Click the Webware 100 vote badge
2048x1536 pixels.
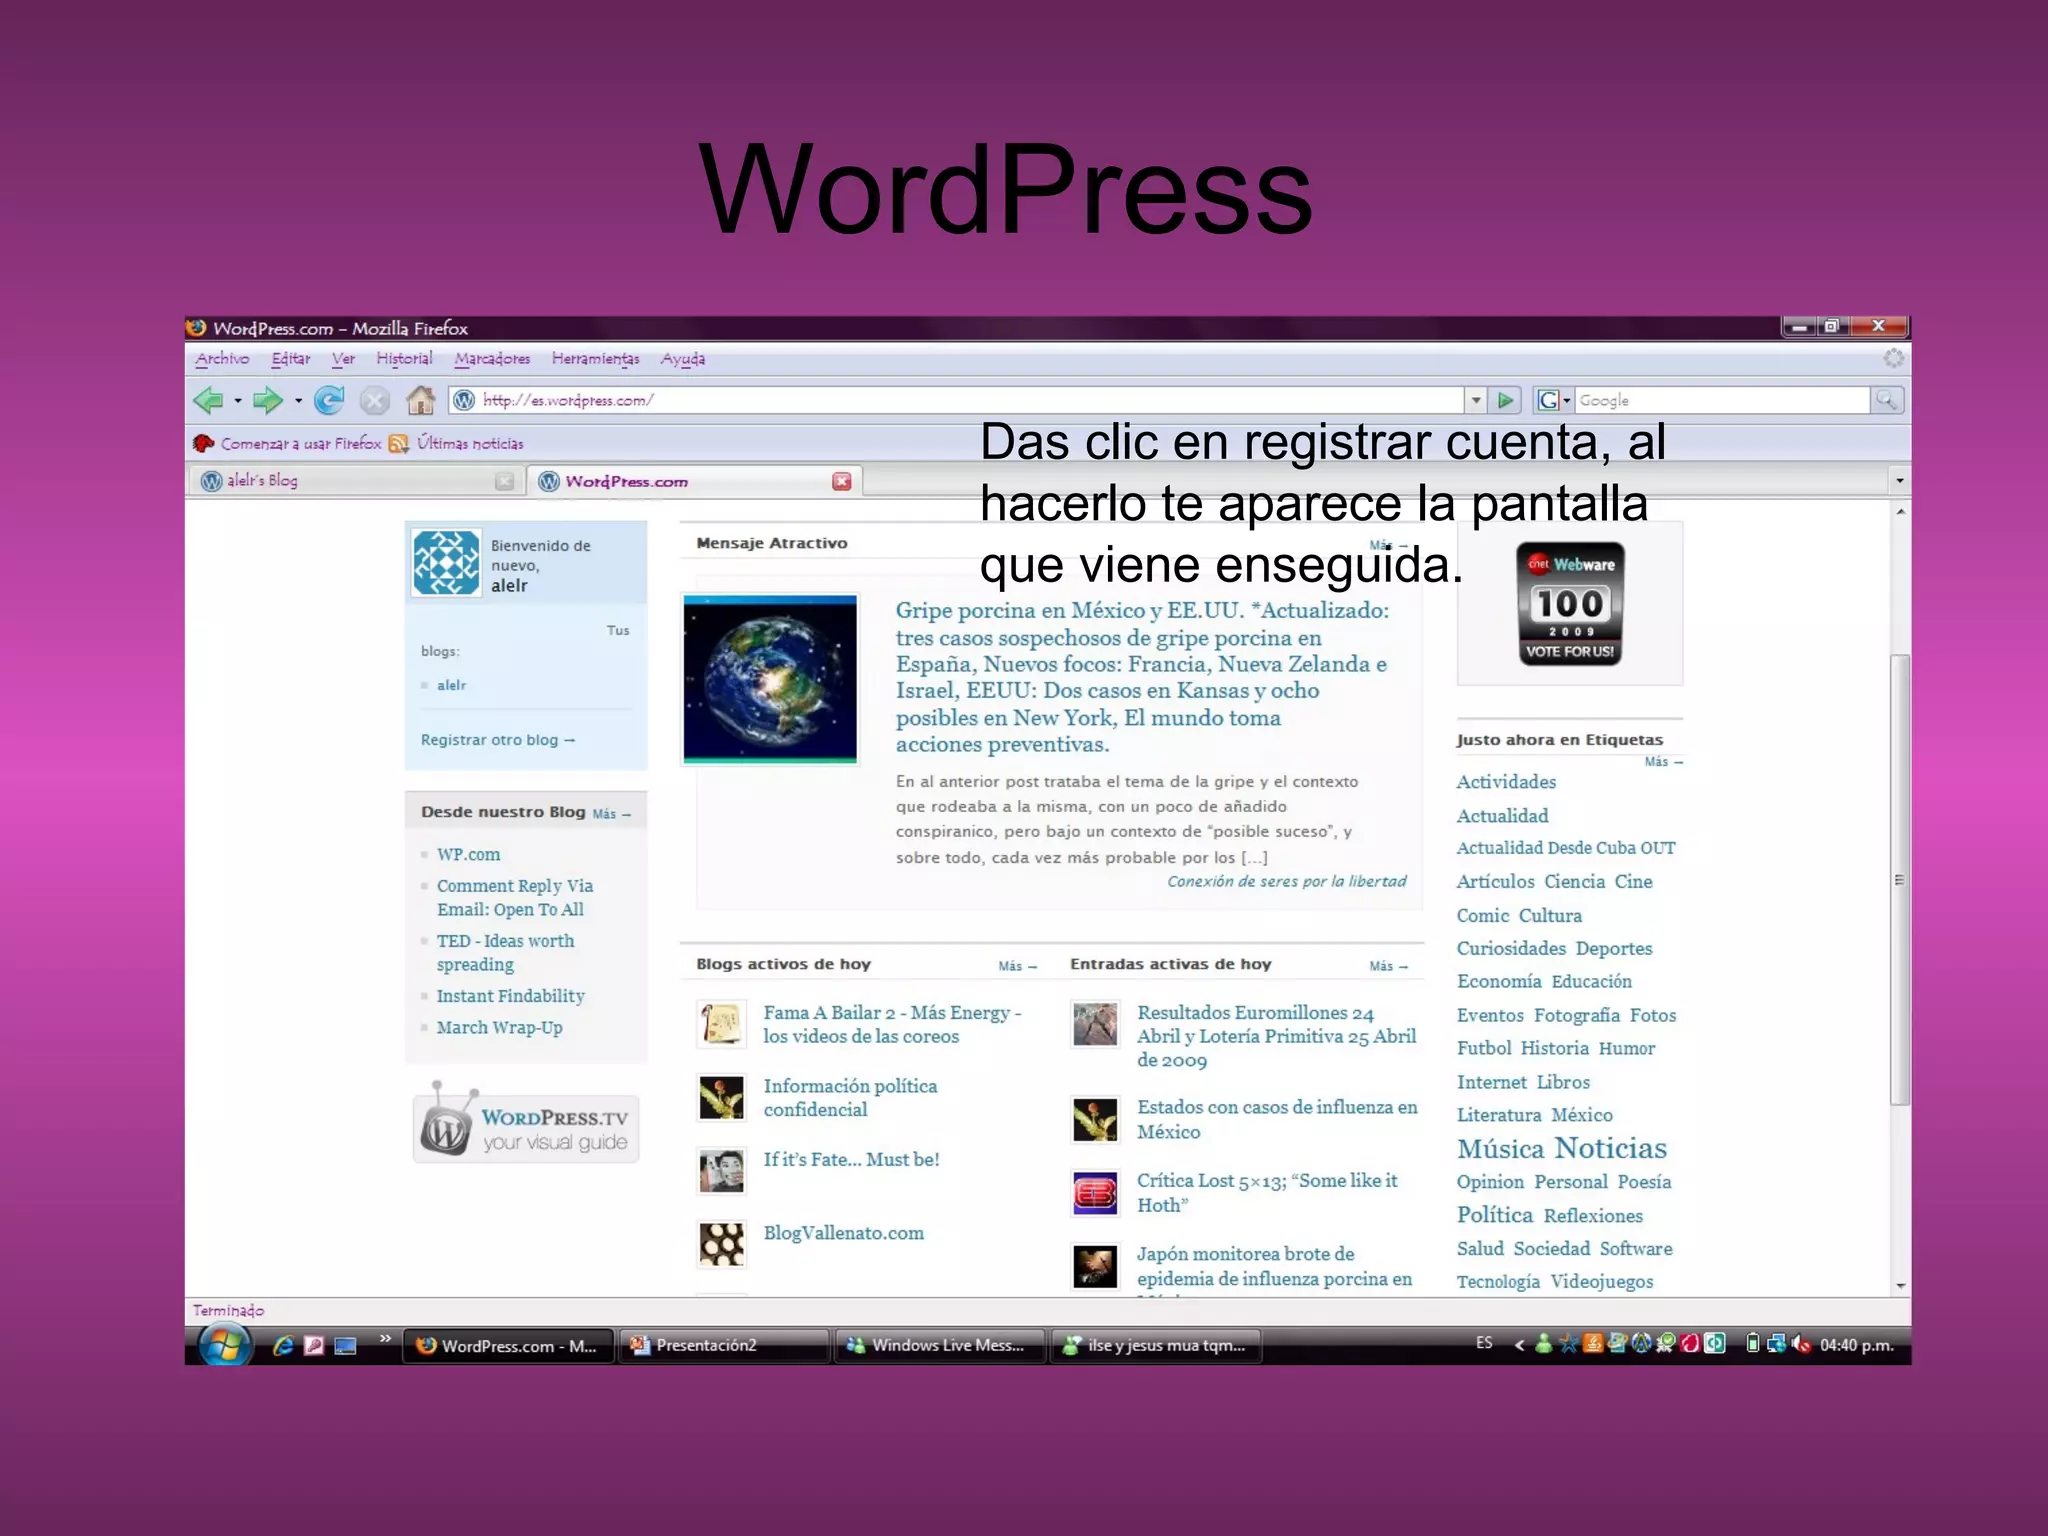[1569, 604]
